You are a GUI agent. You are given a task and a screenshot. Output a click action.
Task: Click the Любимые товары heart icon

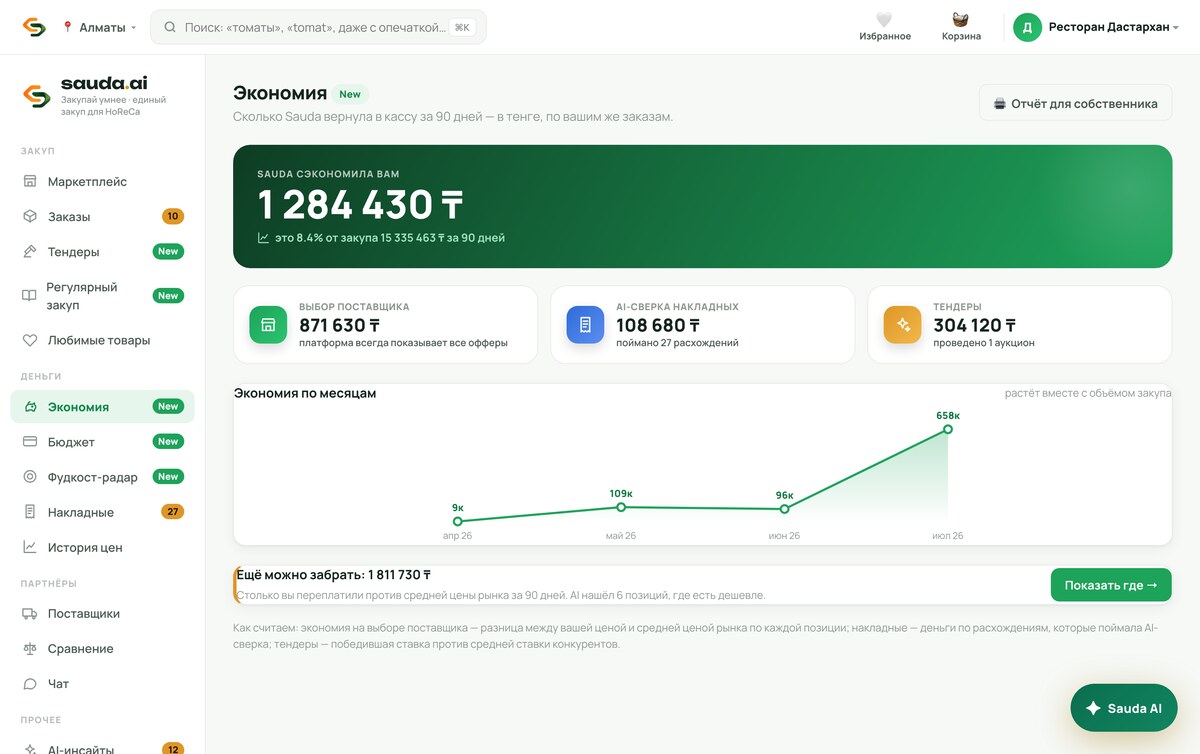click(x=29, y=340)
